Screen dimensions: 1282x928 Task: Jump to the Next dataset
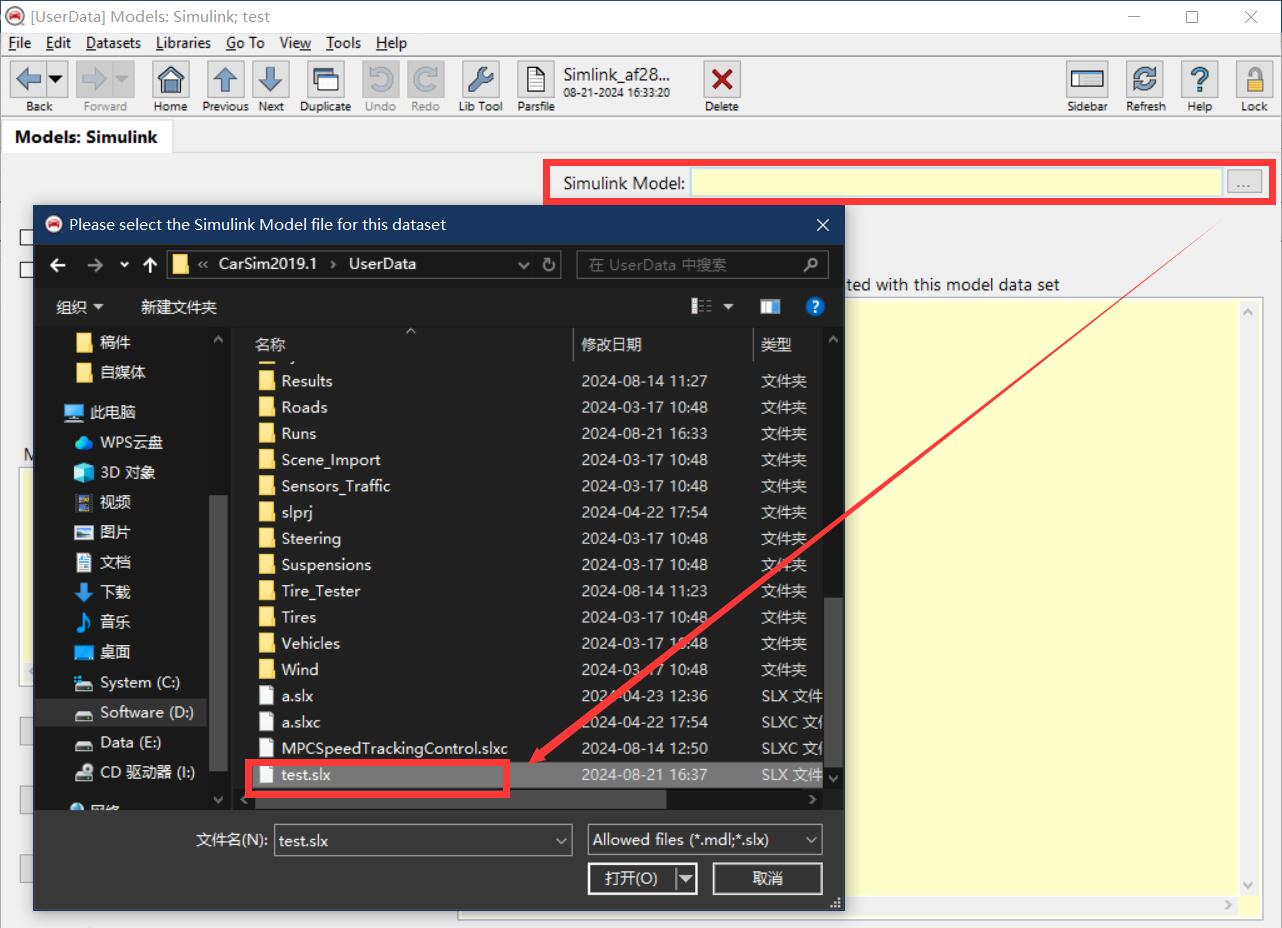270,79
